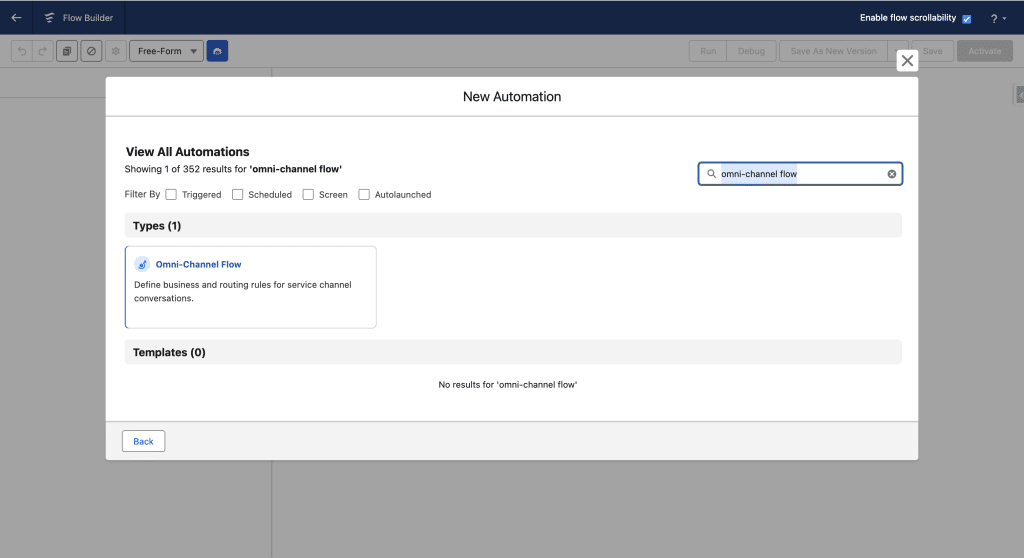The width and height of the screenshot is (1024, 558).
Task: Click the blue Einstein toolbar button
Action: tap(217, 51)
